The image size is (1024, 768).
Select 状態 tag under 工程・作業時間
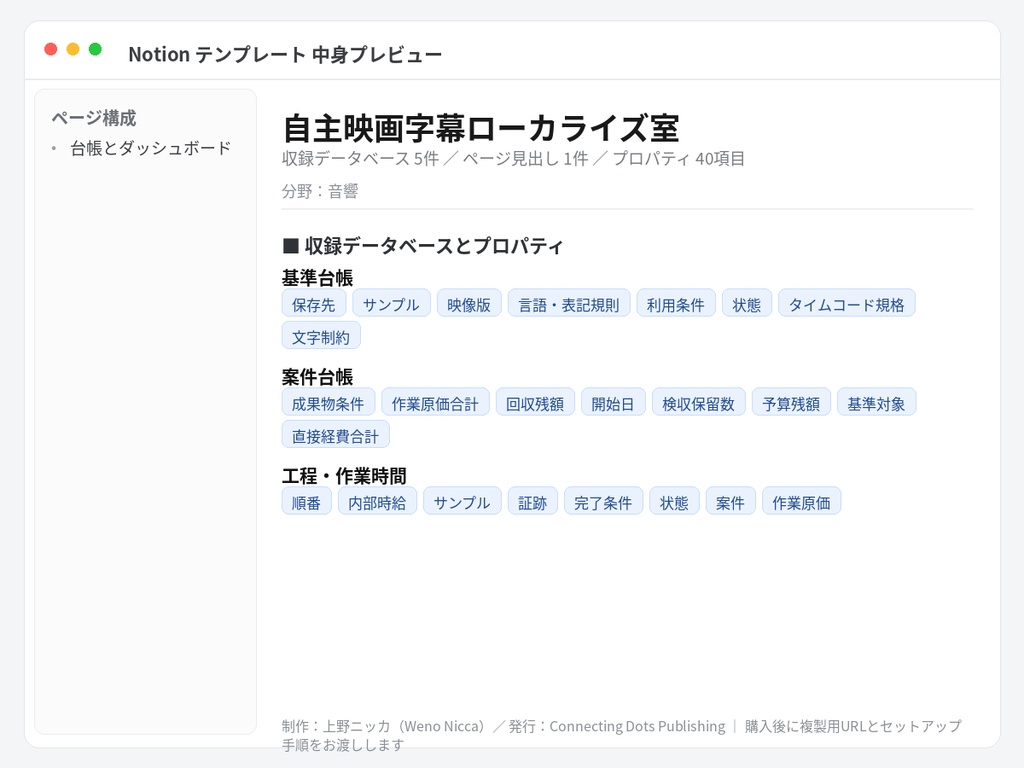(x=675, y=502)
